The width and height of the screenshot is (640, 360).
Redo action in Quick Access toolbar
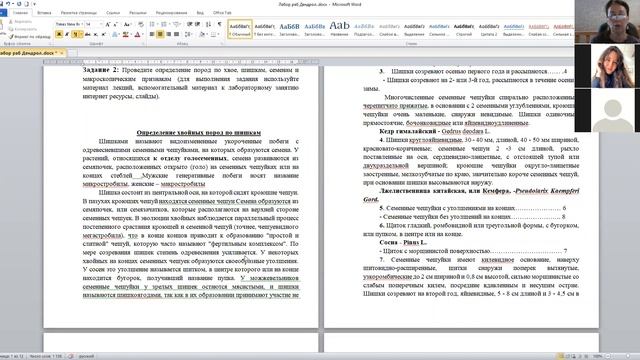pos(19,4)
